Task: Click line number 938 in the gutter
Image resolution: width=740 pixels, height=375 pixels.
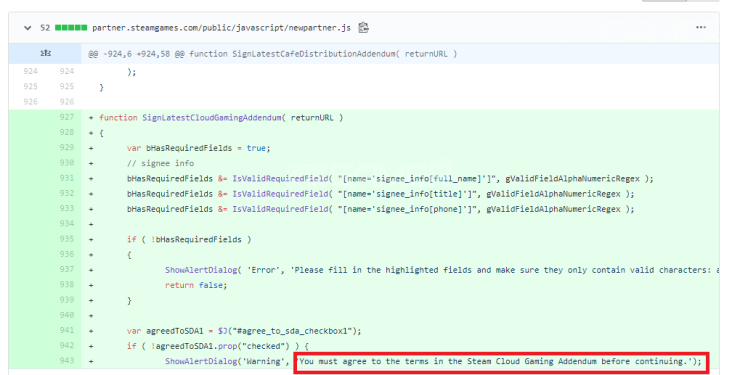Action: point(67,284)
